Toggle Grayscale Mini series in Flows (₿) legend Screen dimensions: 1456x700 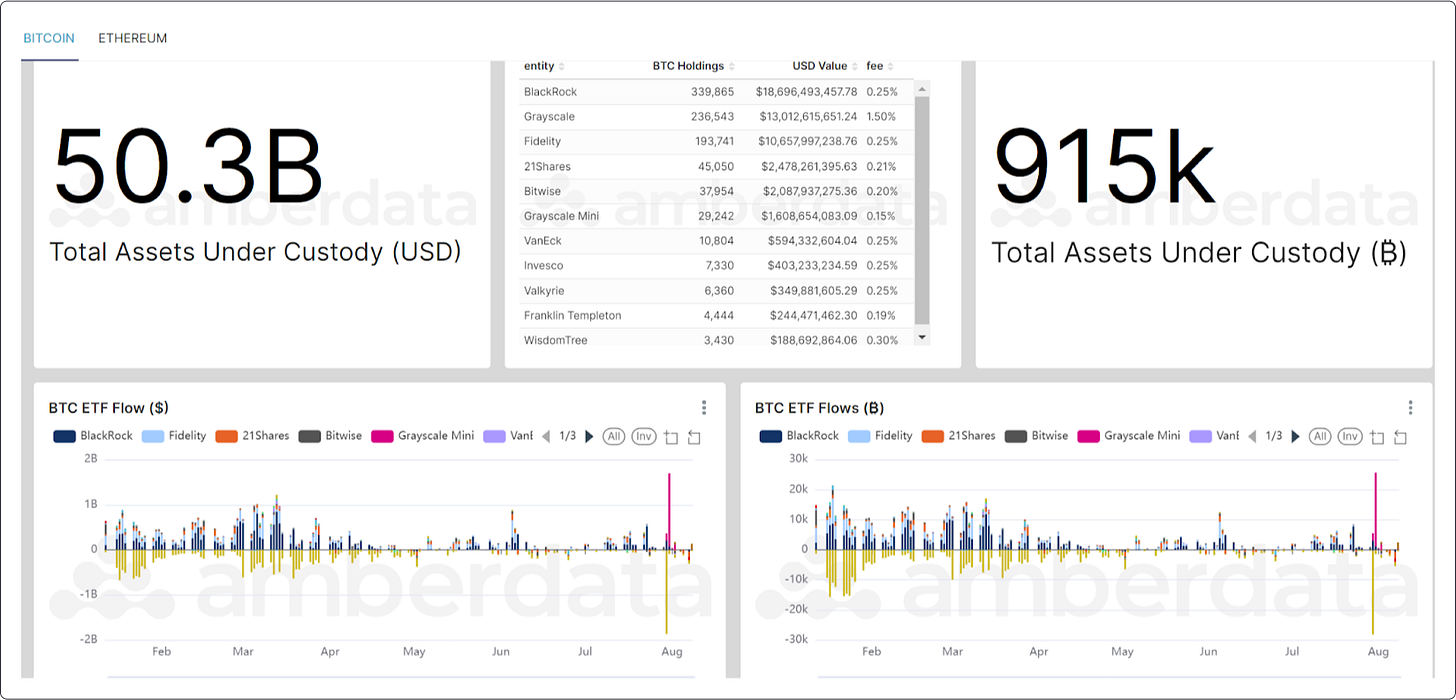pyautogui.click(x=1128, y=436)
